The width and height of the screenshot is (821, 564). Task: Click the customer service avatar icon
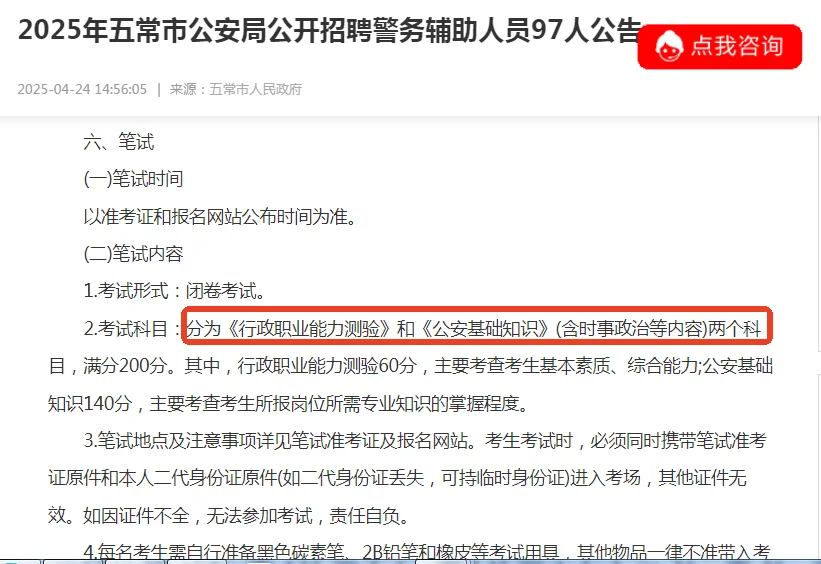click(x=669, y=46)
